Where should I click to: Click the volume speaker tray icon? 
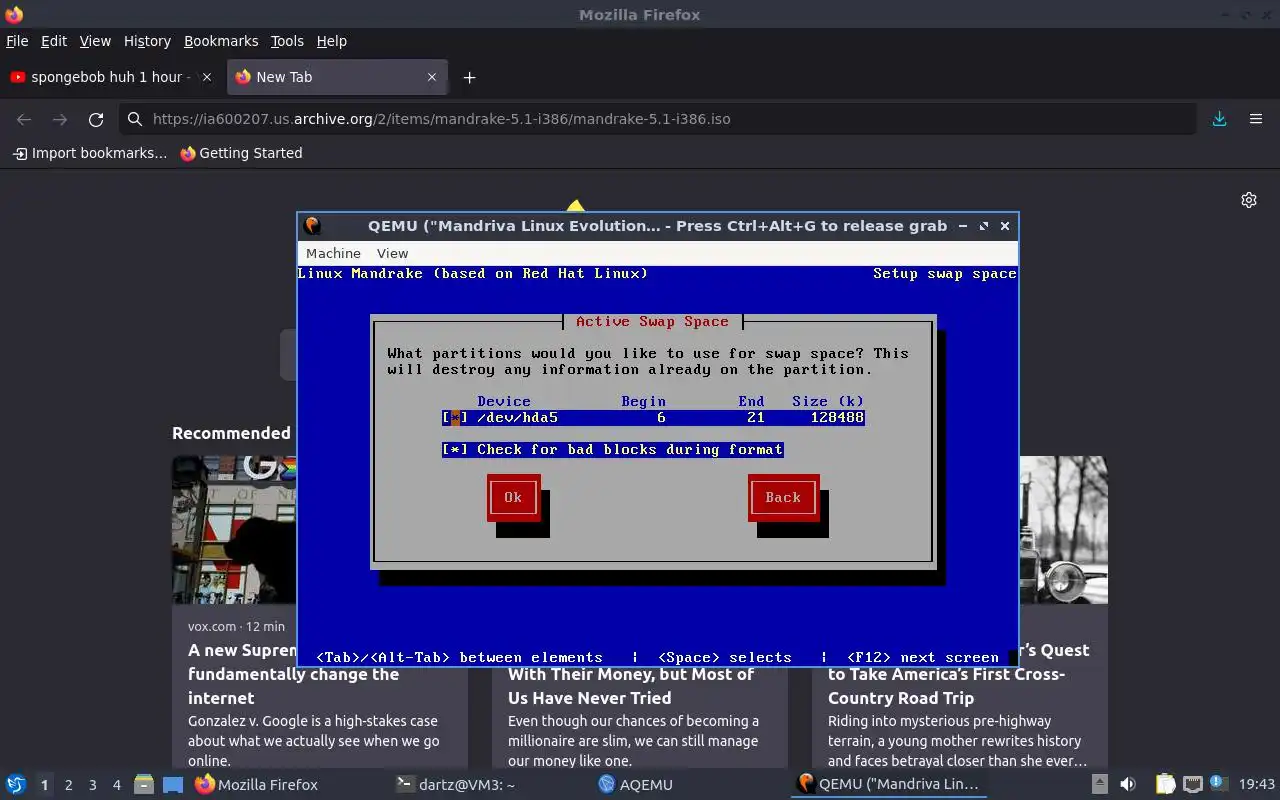[x=1127, y=785]
